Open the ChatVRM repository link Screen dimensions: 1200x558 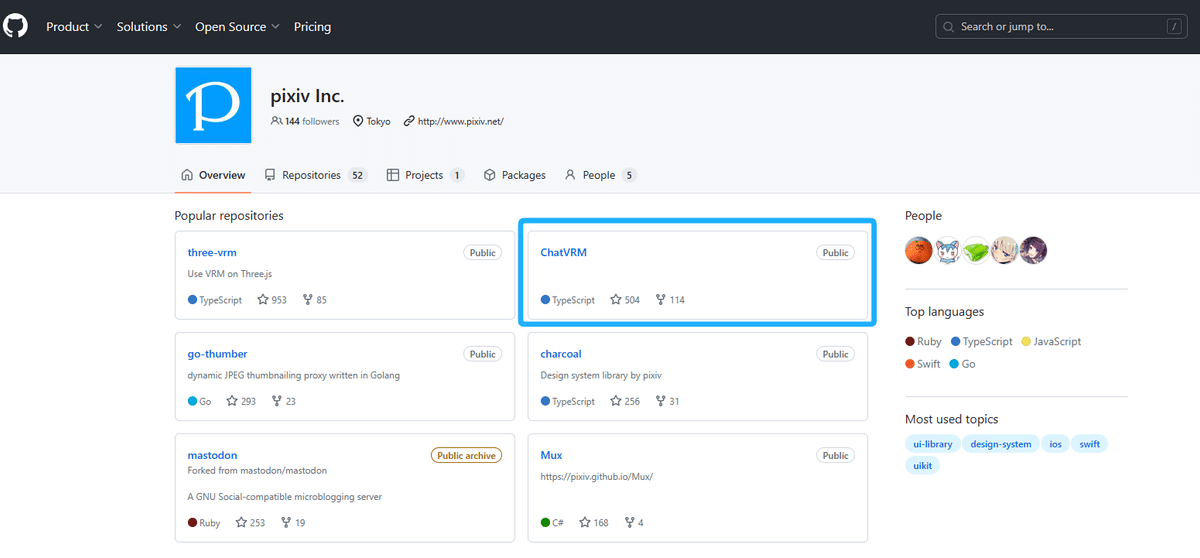(x=563, y=252)
